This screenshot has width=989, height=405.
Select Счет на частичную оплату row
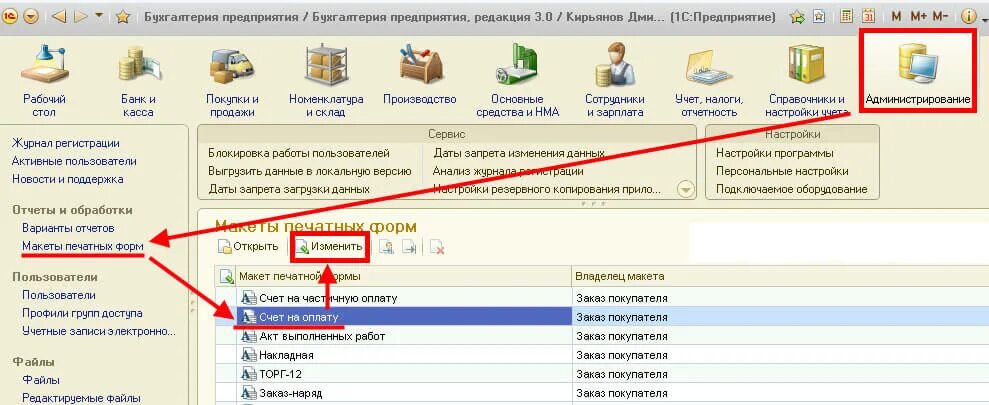(x=602, y=298)
